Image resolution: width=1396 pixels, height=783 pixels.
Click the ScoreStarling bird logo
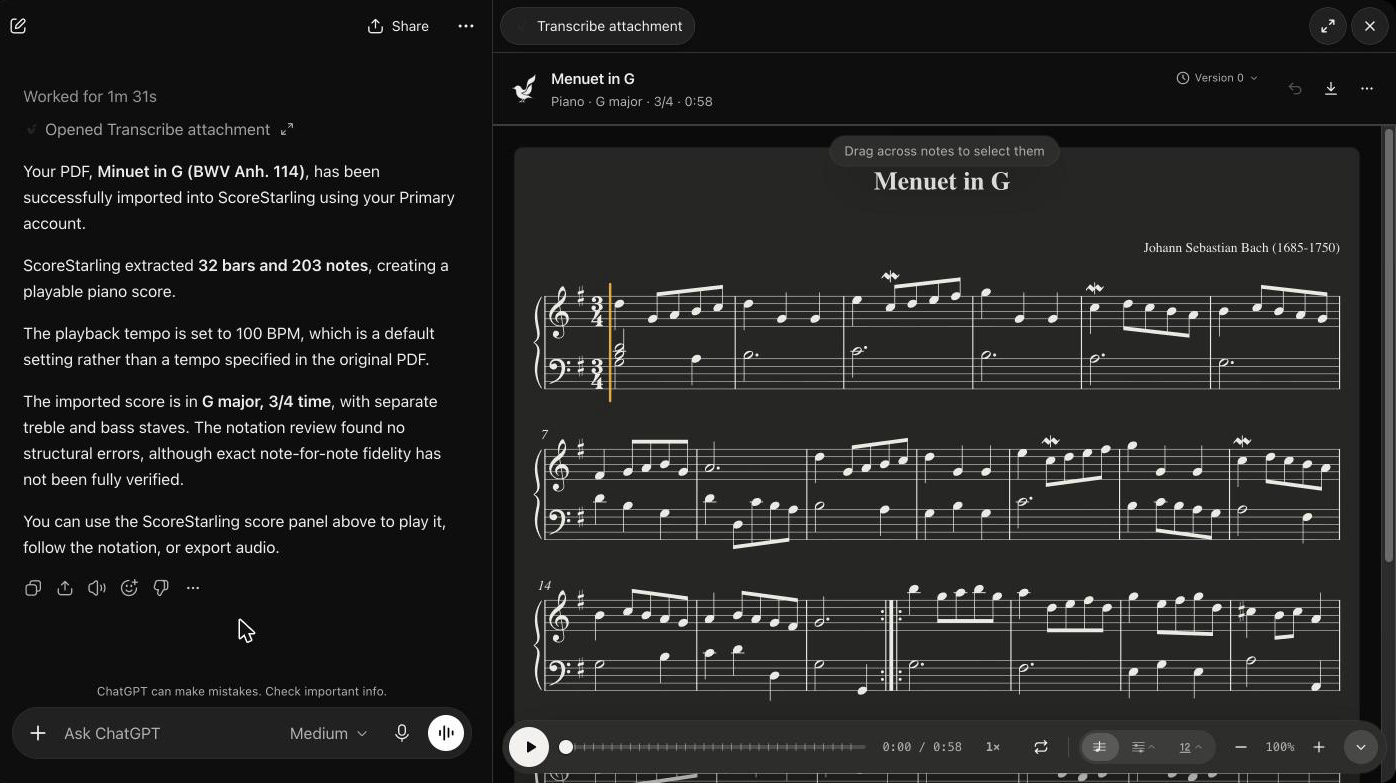[x=524, y=89]
